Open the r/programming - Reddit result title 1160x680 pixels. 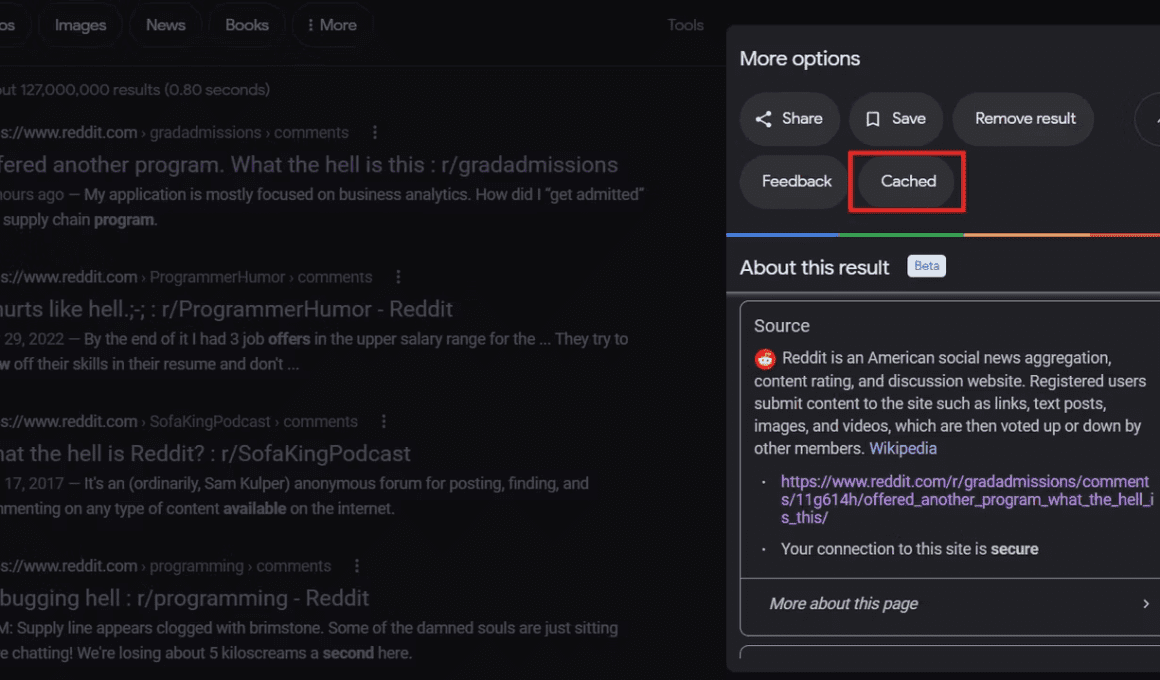coord(184,597)
